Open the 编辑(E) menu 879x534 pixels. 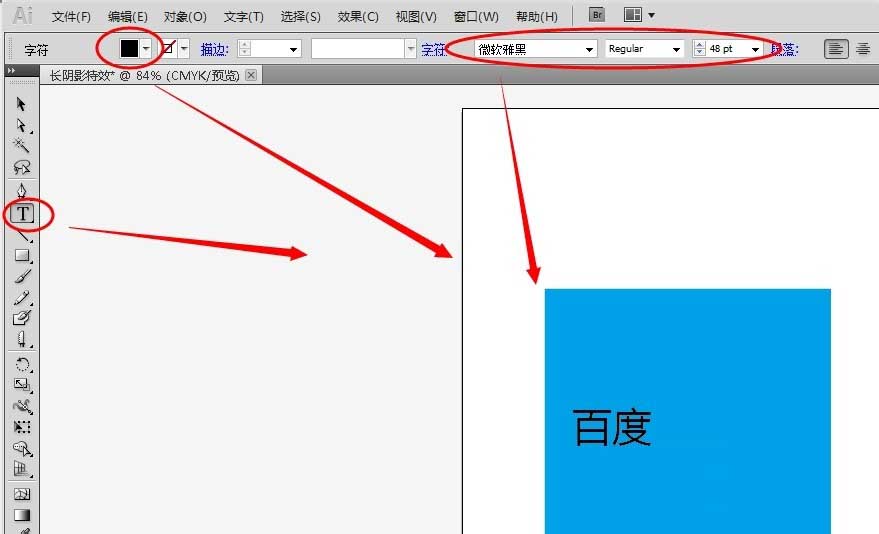point(128,17)
